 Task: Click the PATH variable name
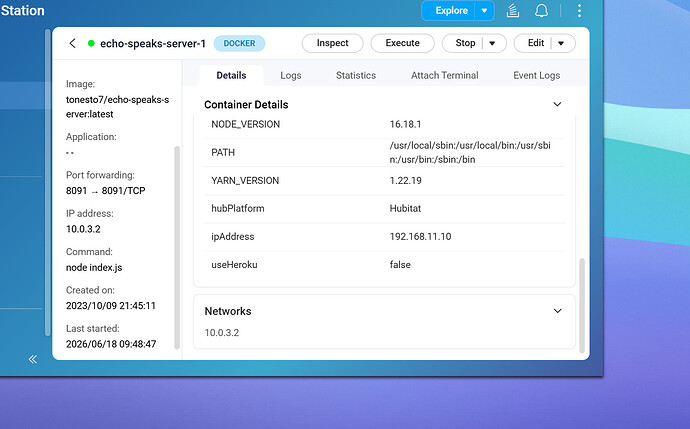pos(223,152)
